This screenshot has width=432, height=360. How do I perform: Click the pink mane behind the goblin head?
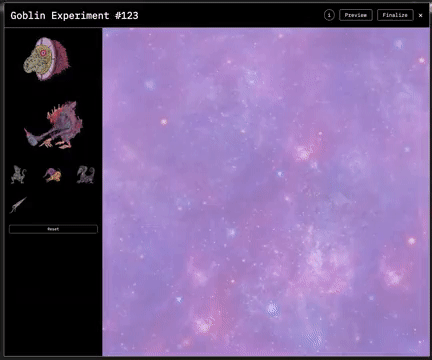click(61, 58)
